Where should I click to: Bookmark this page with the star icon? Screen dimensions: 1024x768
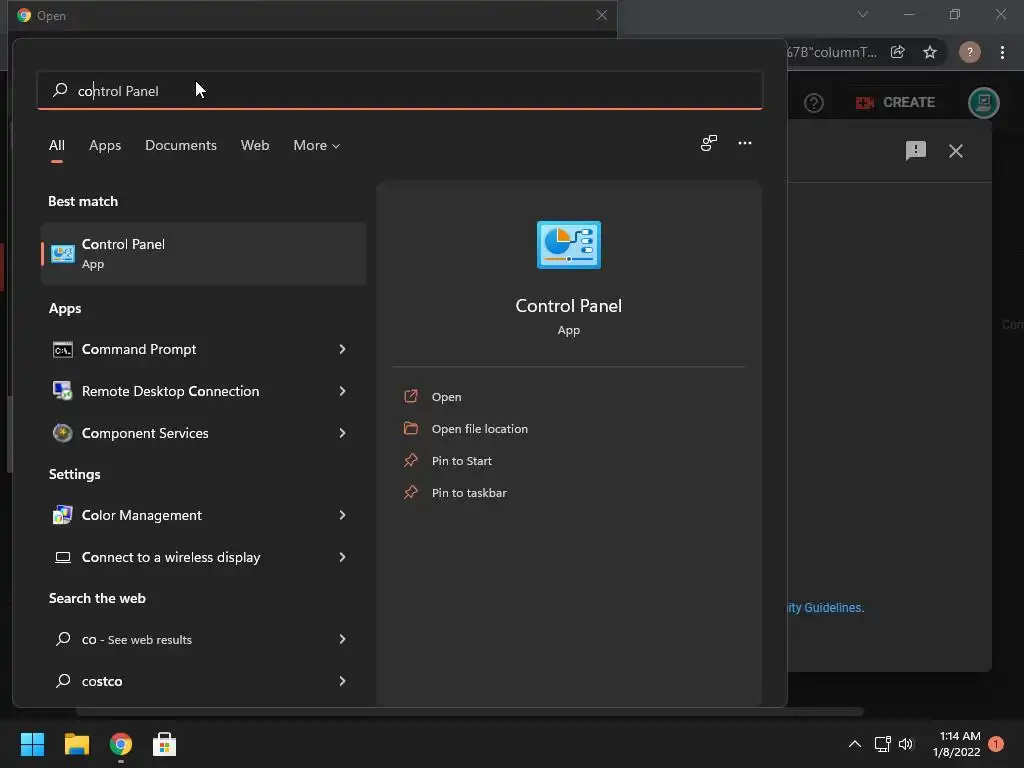pyautogui.click(x=930, y=52)
